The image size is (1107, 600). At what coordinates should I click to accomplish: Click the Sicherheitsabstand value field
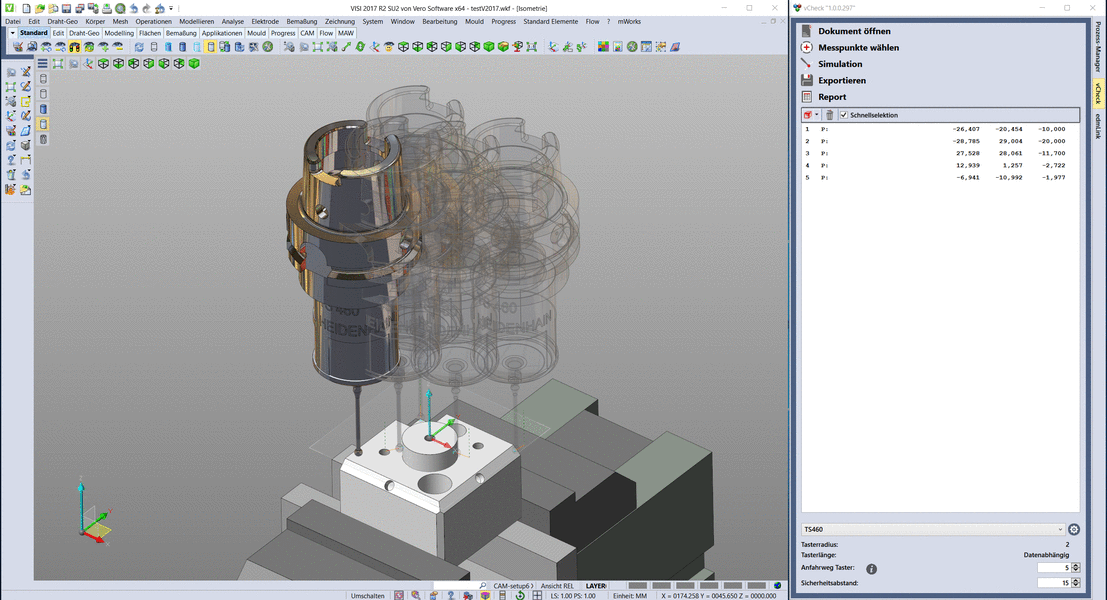pyautogui.click(x=1054, y=583)
